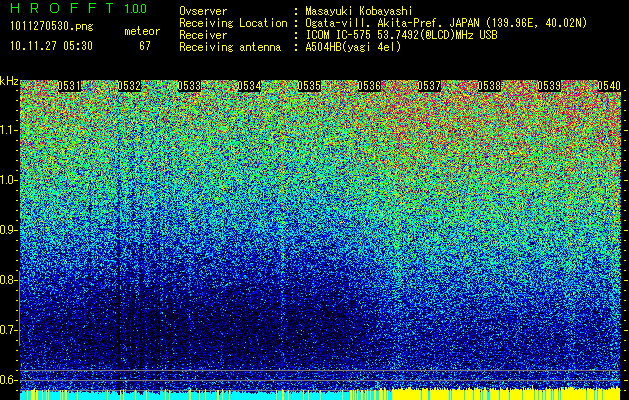Click the Ogata-vill. Akita-Pref. JAPAN location text
This screenshot has width=629, height=400.
(x=446, y=23)
